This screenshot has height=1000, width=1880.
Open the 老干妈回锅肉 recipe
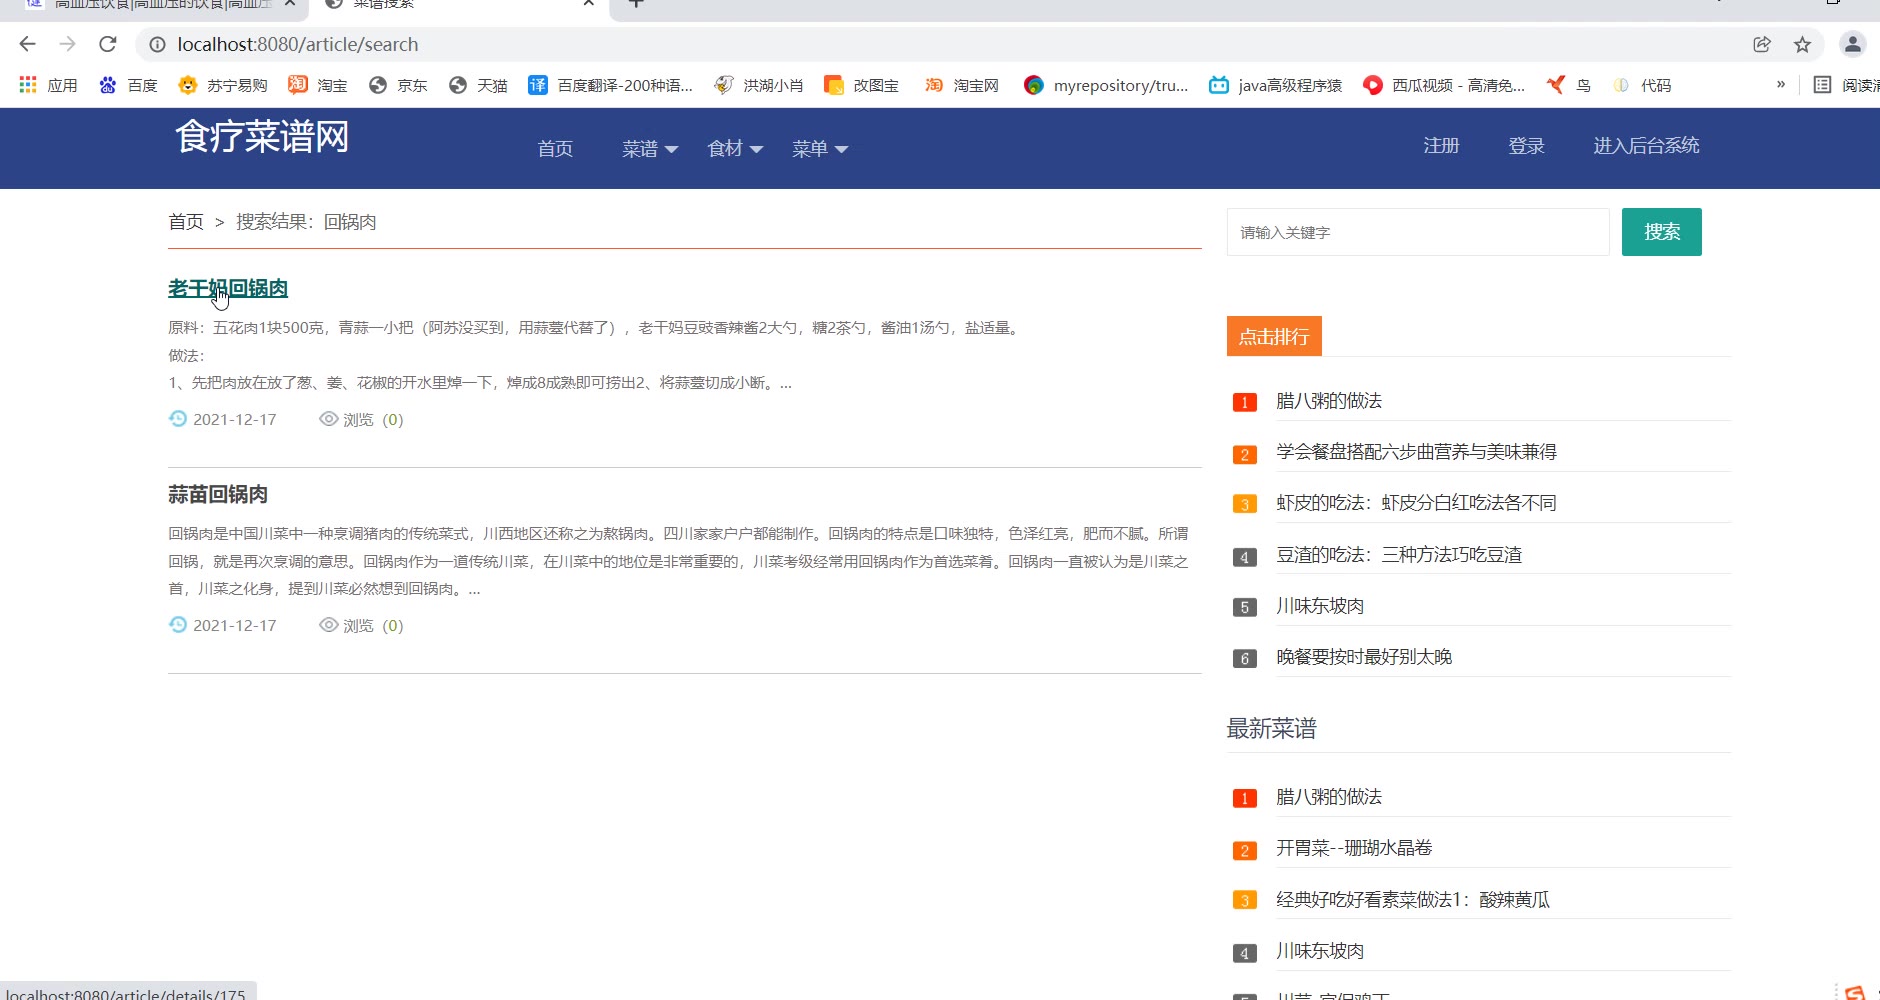coord(228,288)
